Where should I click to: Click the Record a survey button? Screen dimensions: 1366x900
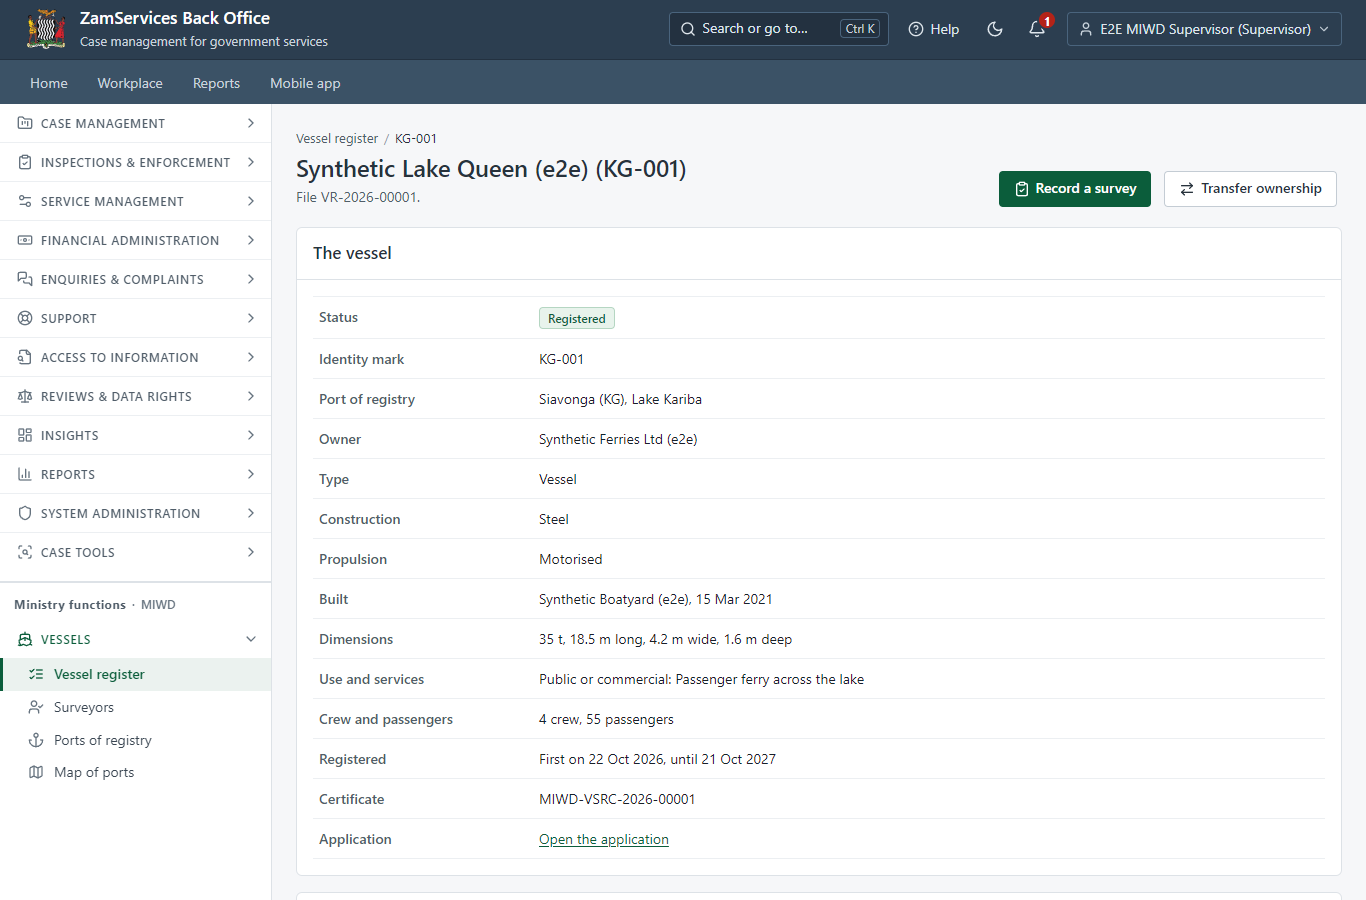click(x=1075, y=189)
